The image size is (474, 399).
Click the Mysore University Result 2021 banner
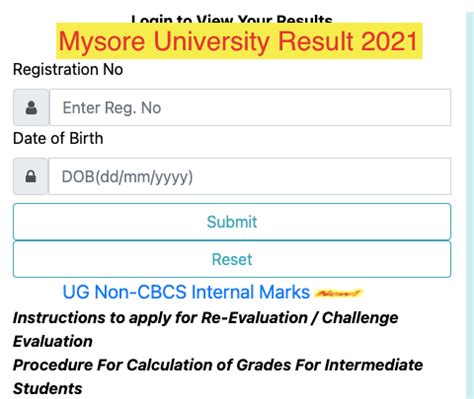point(239,41)
